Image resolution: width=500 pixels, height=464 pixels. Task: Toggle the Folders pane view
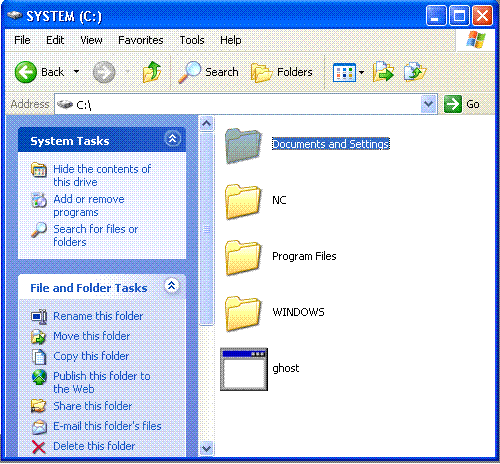tap(282, 72)
